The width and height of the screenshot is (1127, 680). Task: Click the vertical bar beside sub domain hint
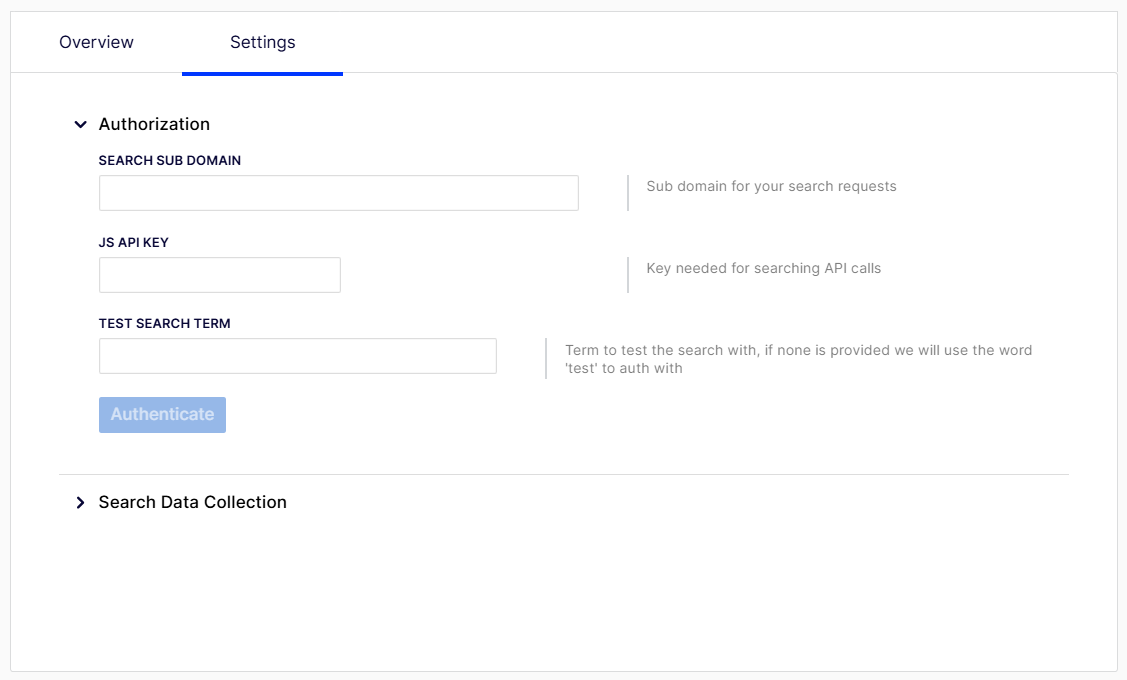pos(628,193)
